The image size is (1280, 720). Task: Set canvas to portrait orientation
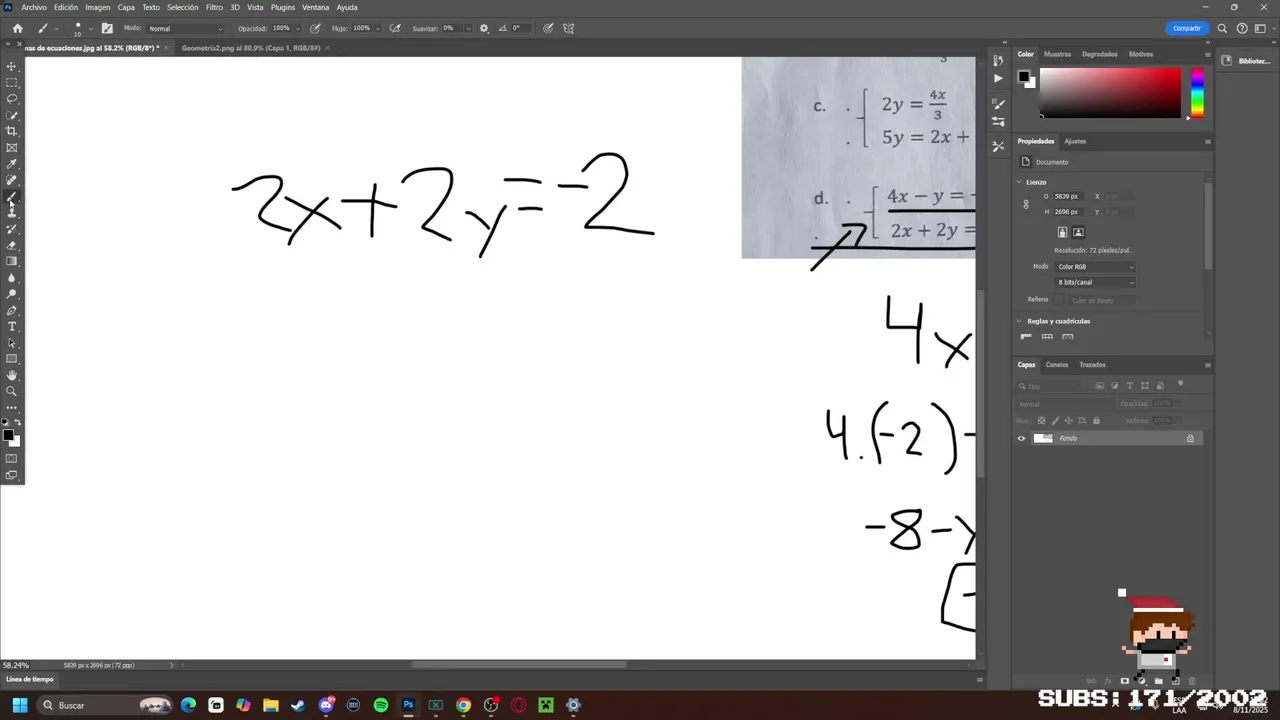[1063, 232]
